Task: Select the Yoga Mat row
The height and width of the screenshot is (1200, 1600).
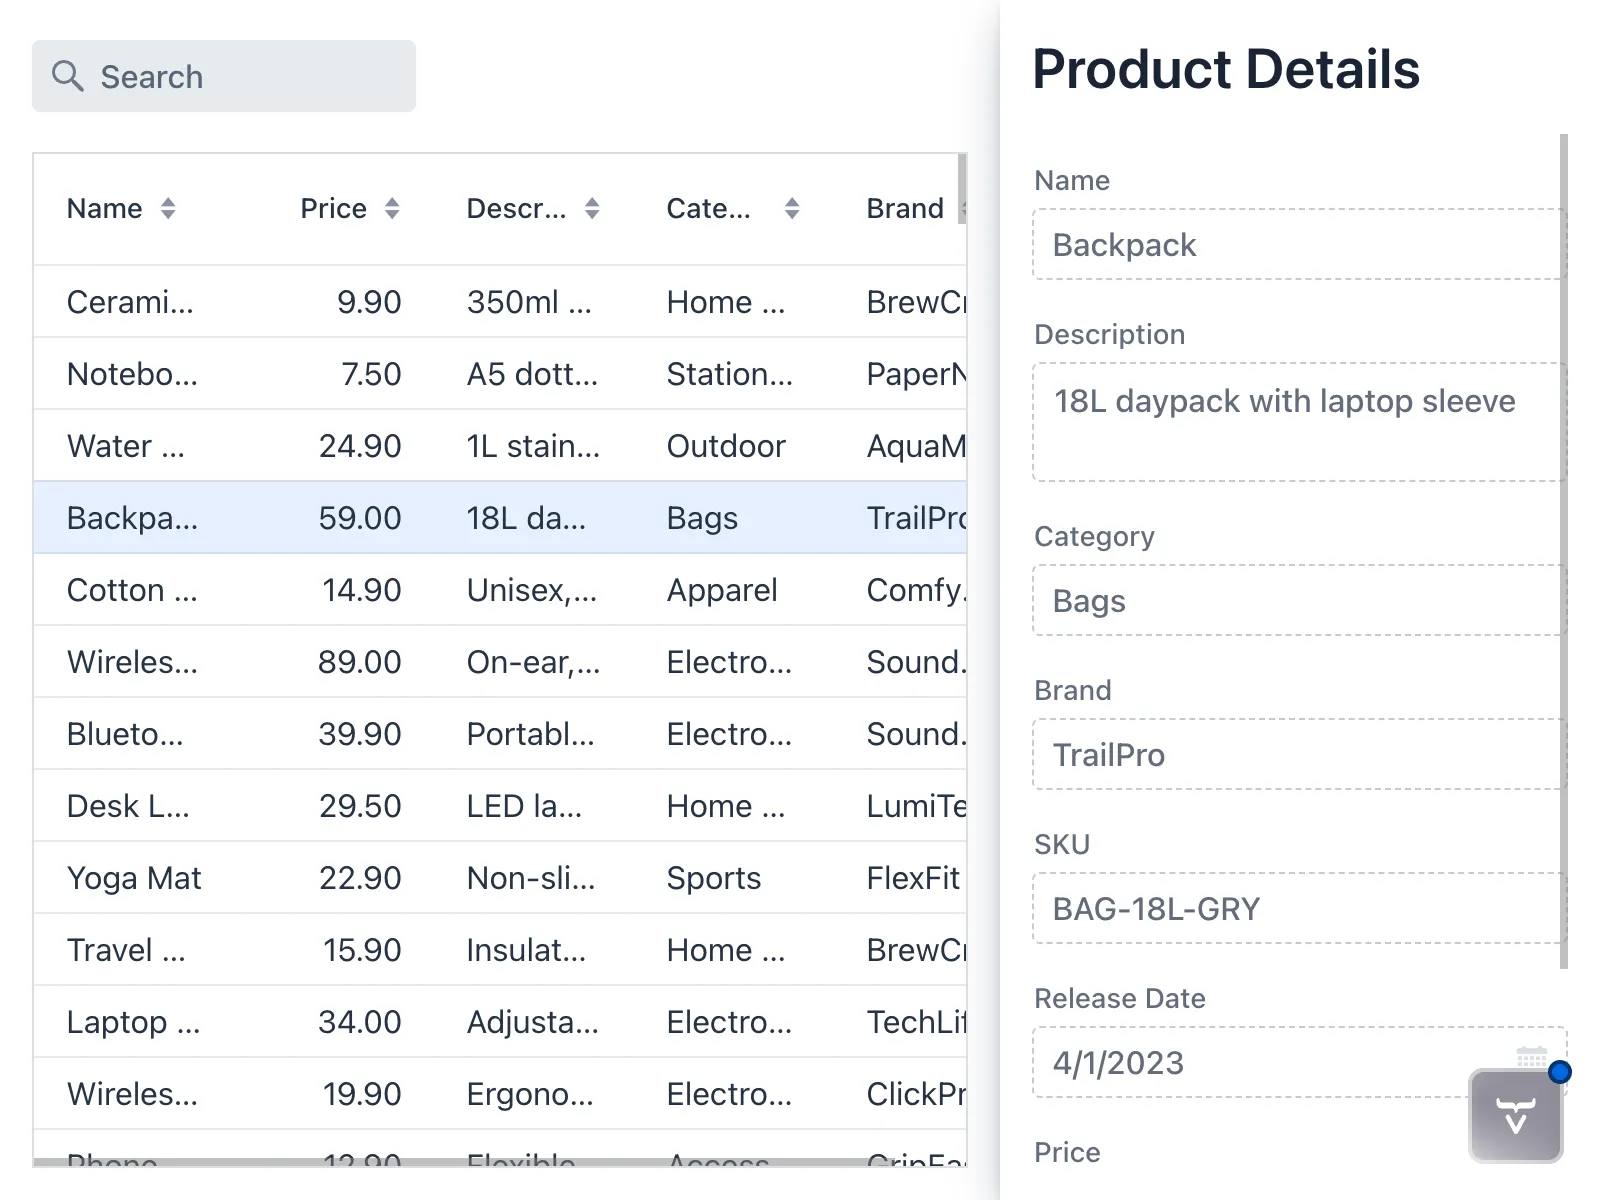Action: pos(400,878)
